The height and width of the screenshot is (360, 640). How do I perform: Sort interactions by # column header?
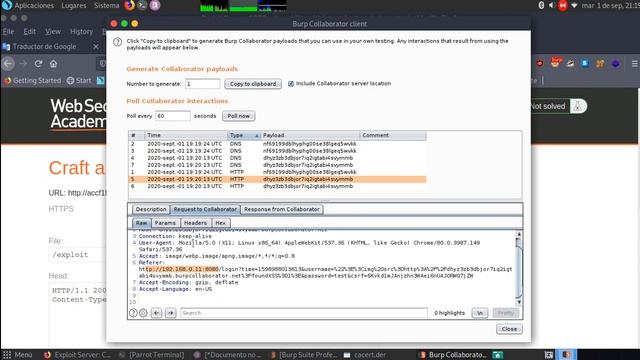click(x=136, y=135)
